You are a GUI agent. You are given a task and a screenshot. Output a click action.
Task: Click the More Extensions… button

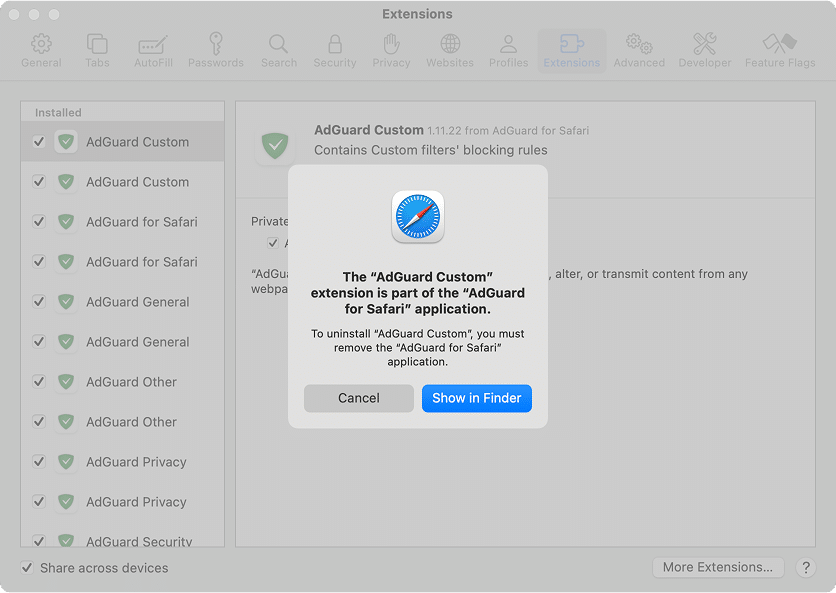click(x=718, y=567)
